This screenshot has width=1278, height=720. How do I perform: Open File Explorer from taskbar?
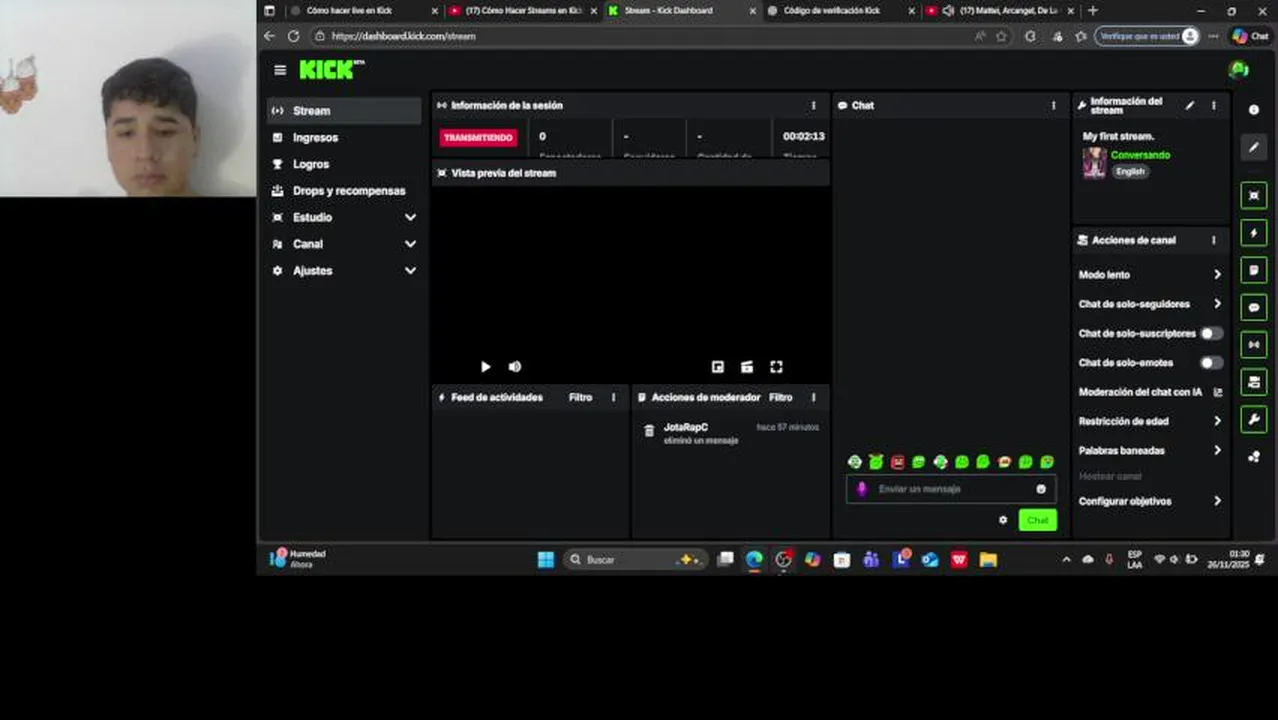(988, 560)
